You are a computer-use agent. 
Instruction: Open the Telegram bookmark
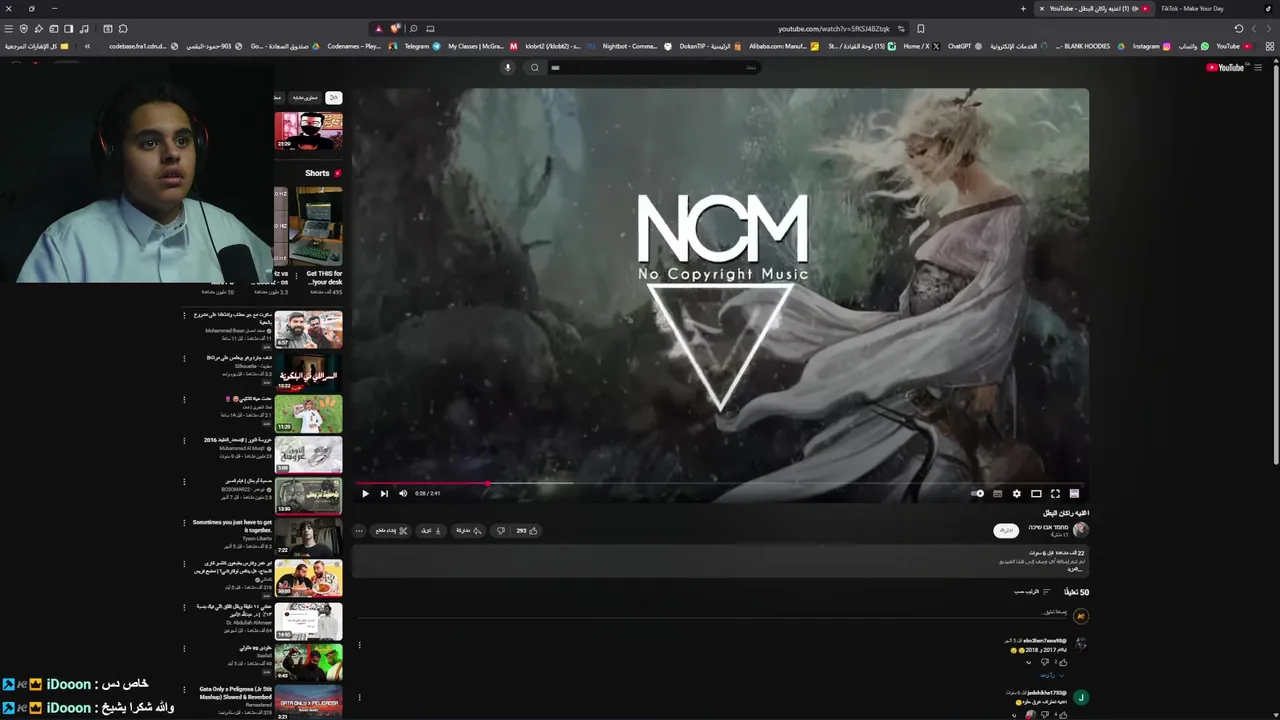point(422,46)
